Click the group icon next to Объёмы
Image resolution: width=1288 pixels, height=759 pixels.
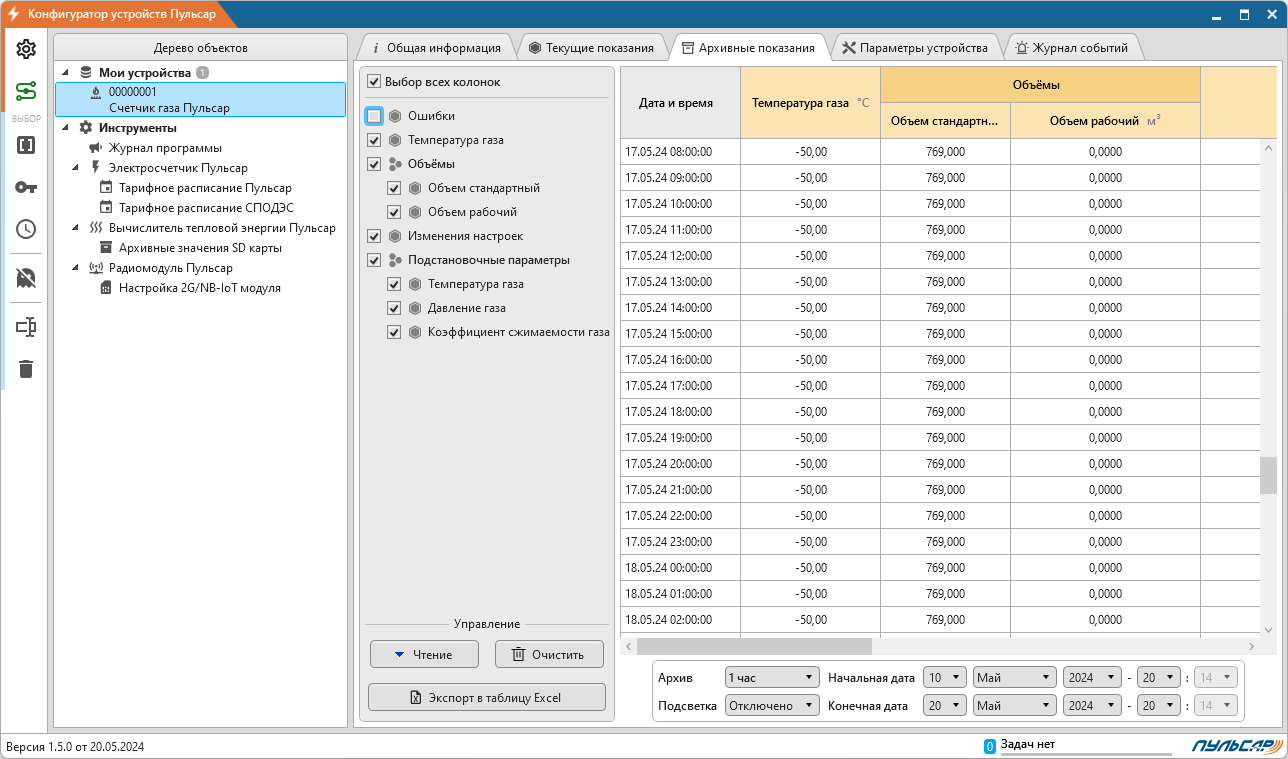pyautogui.click(x=395, y=164)
